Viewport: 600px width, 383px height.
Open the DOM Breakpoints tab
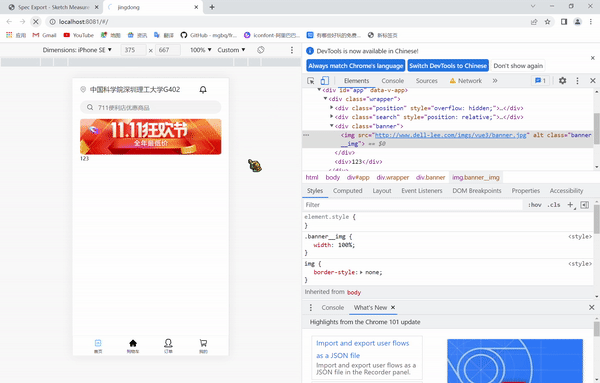point(477,191)
